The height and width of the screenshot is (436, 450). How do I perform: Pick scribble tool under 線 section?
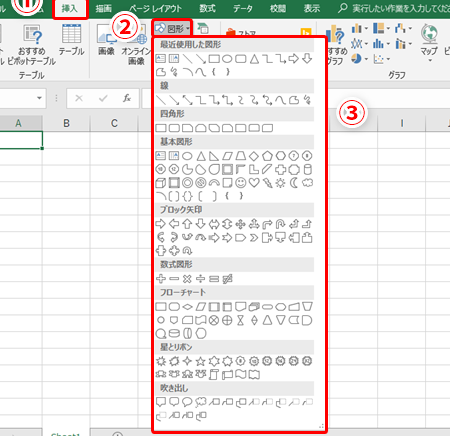tap(307, 100)
